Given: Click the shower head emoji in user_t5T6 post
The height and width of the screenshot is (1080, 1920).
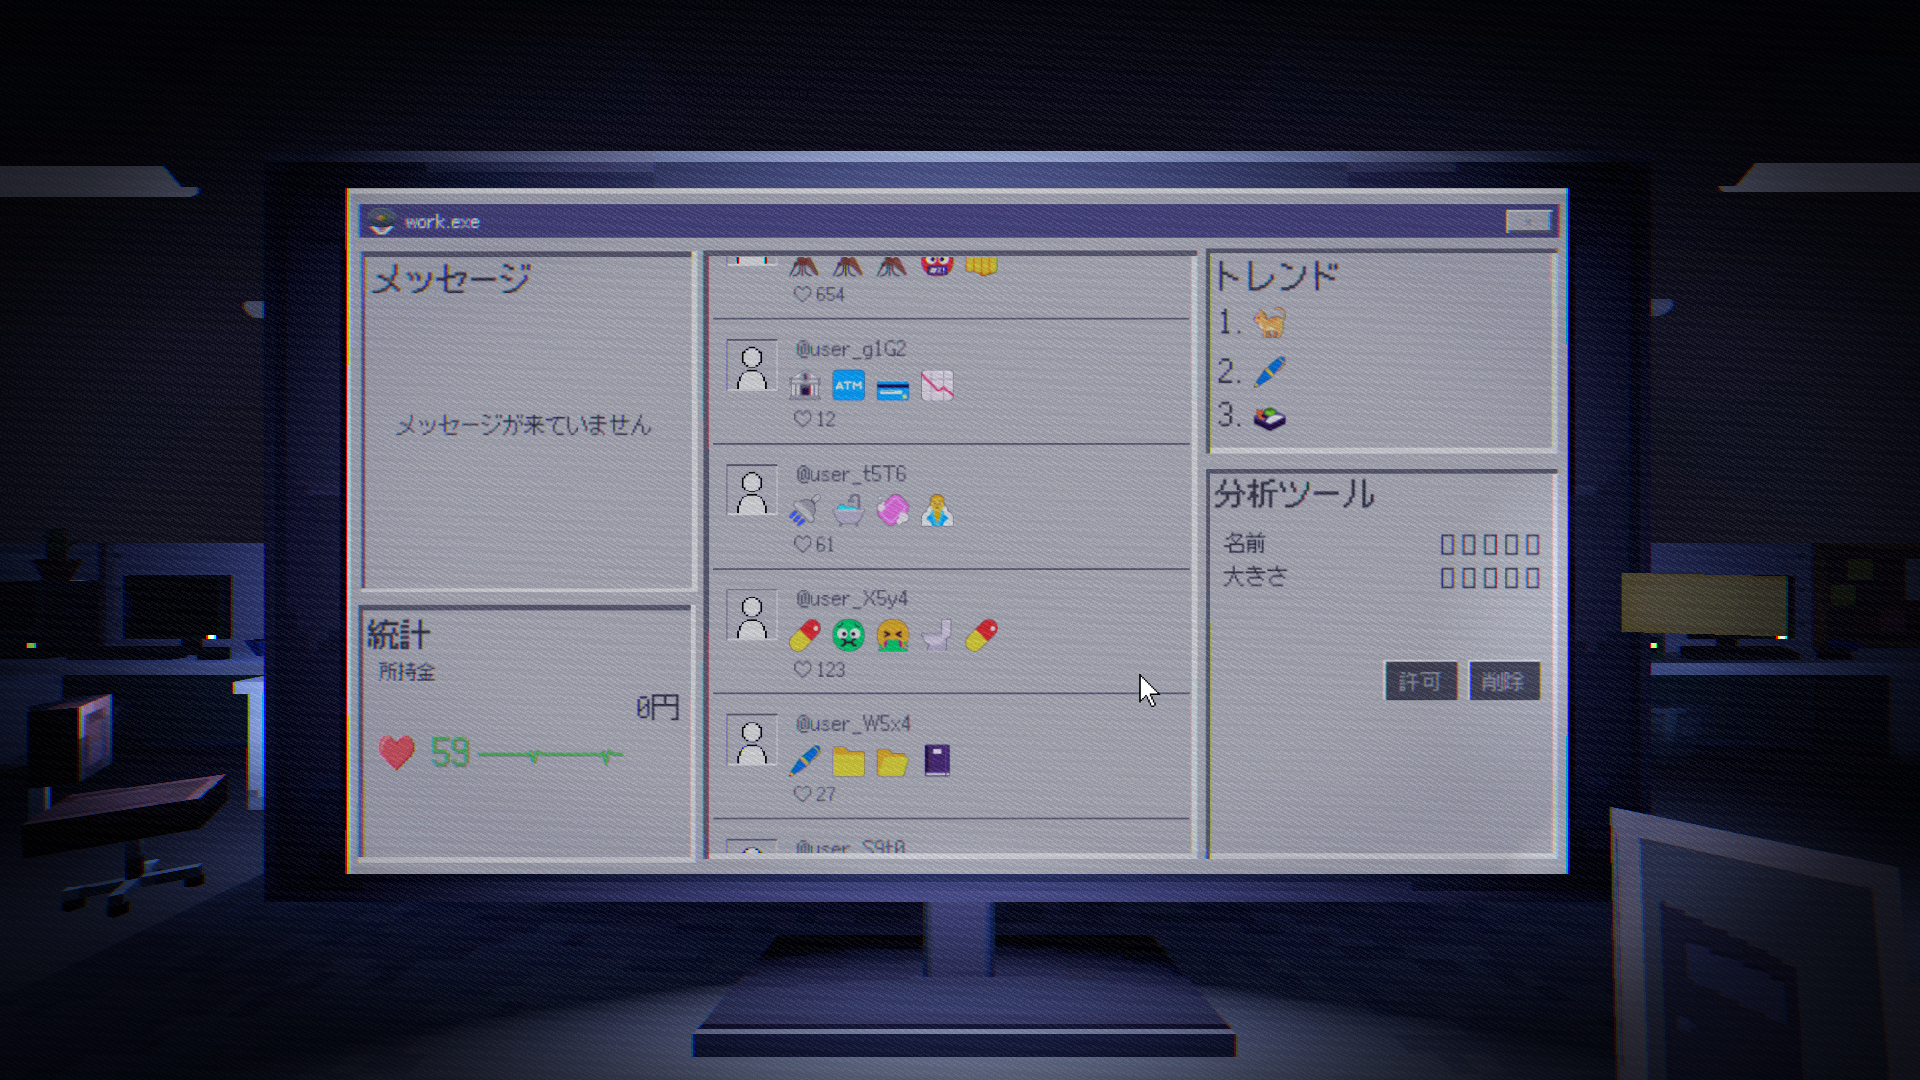Looking at the screenshot, I should [805, 510].
